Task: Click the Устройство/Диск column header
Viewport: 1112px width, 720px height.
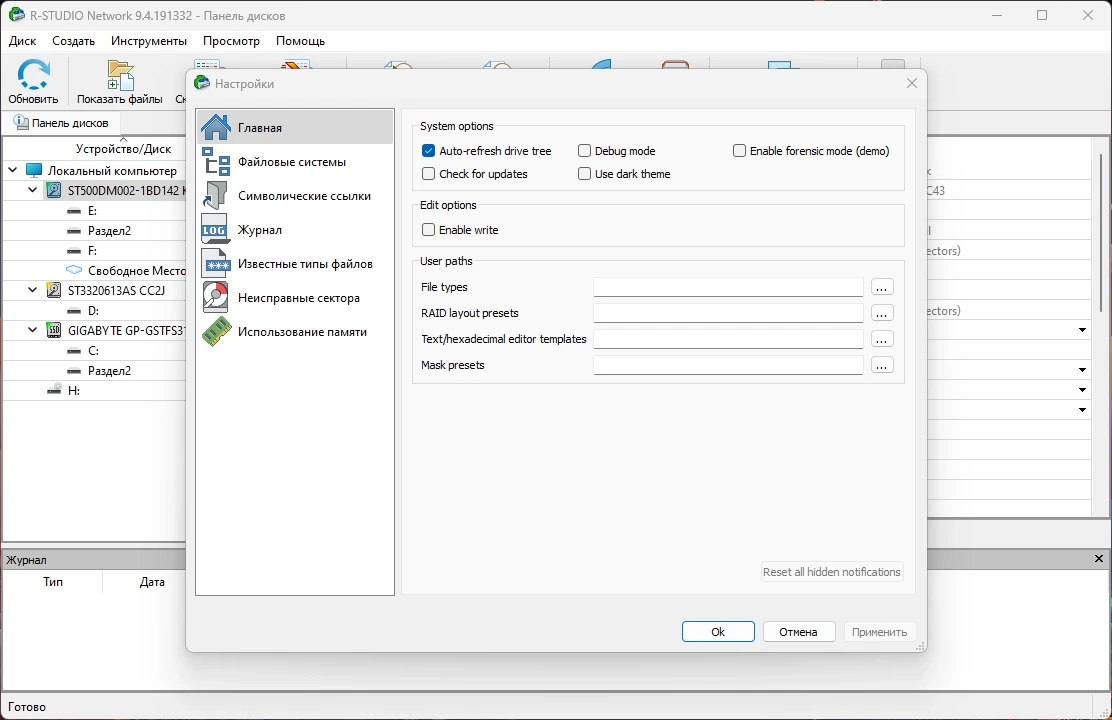Action: tap(123, 148)
